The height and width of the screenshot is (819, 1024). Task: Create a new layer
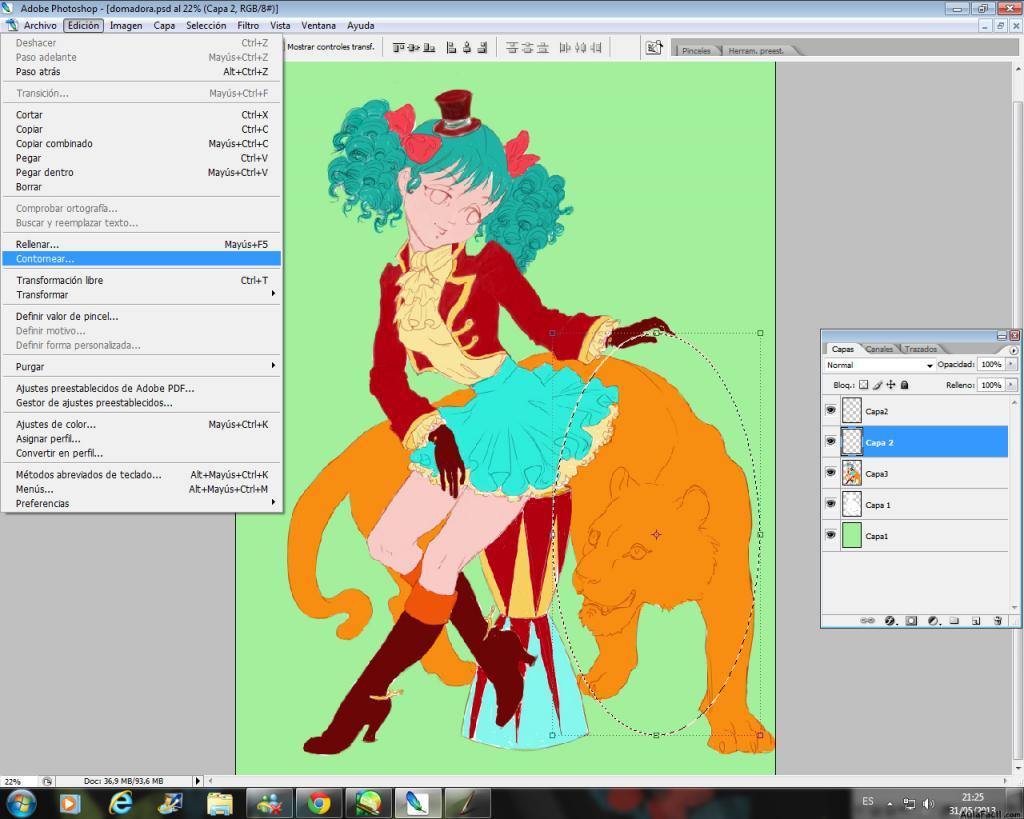coord(976,620)
